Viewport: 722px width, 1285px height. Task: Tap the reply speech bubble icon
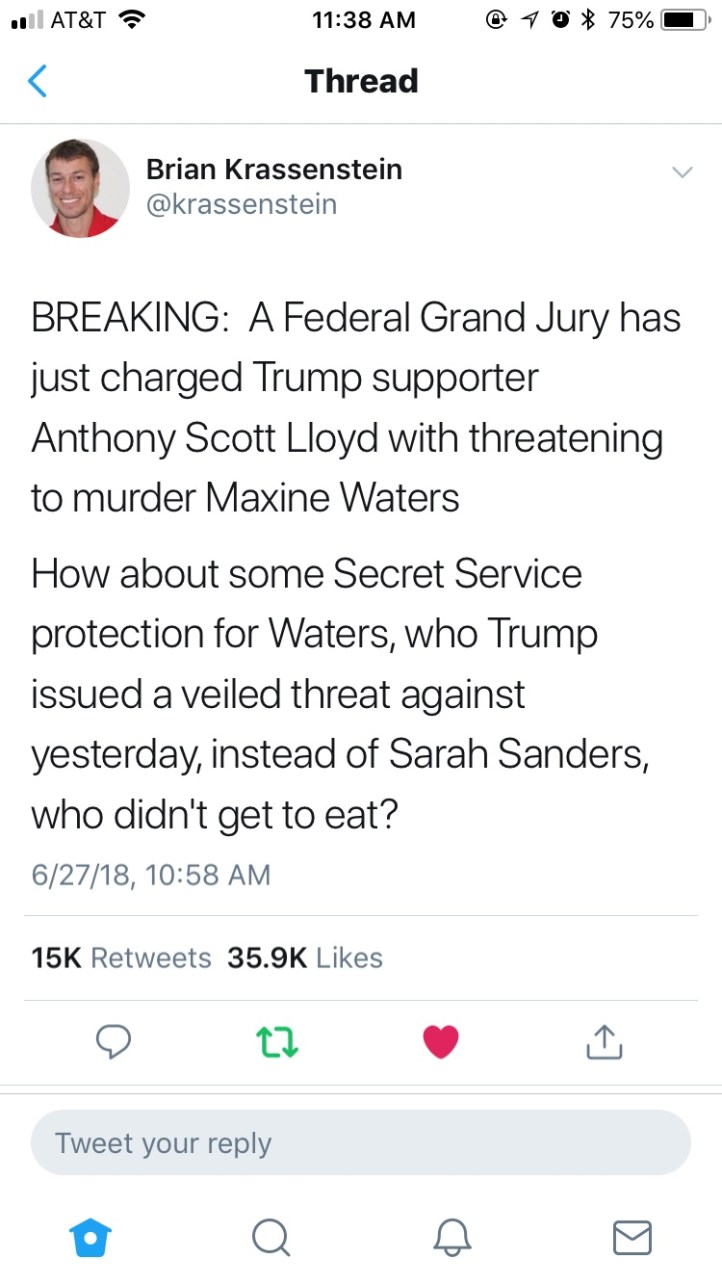114,1043
